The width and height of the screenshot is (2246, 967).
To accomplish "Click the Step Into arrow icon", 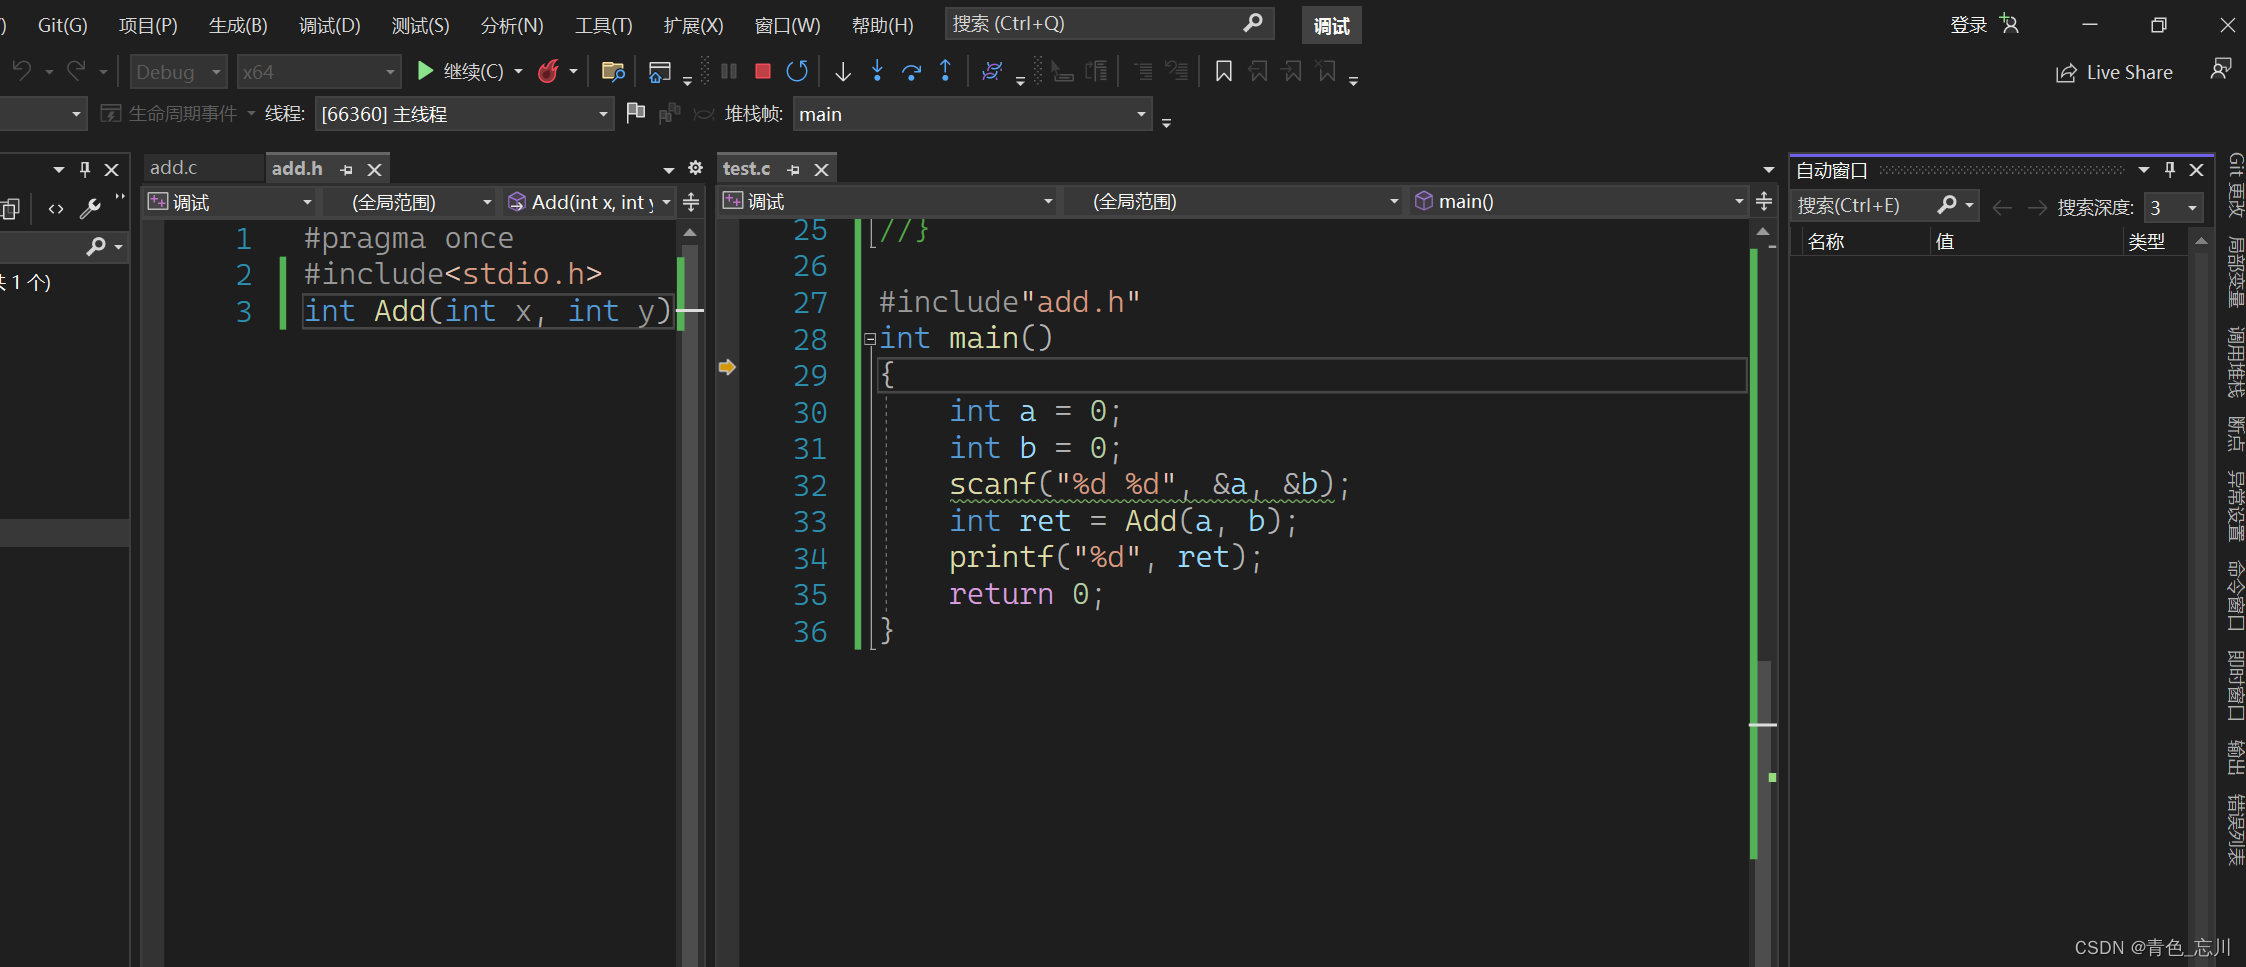I will [x=877, y=71].
